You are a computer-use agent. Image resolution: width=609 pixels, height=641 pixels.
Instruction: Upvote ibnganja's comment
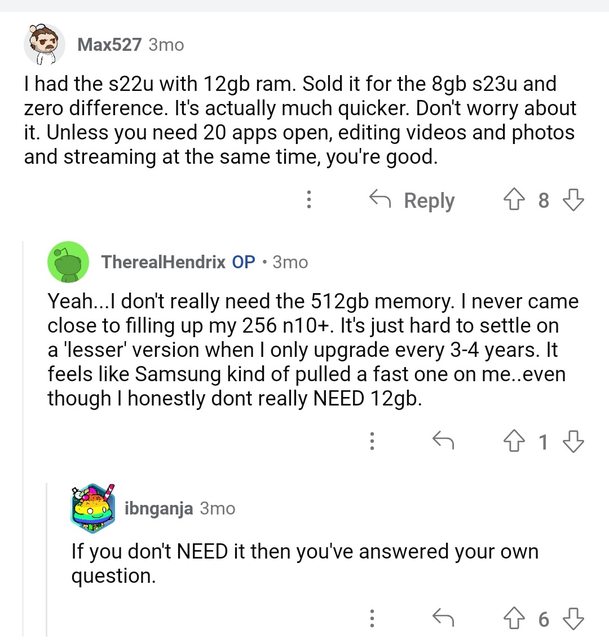pos(513,617)
